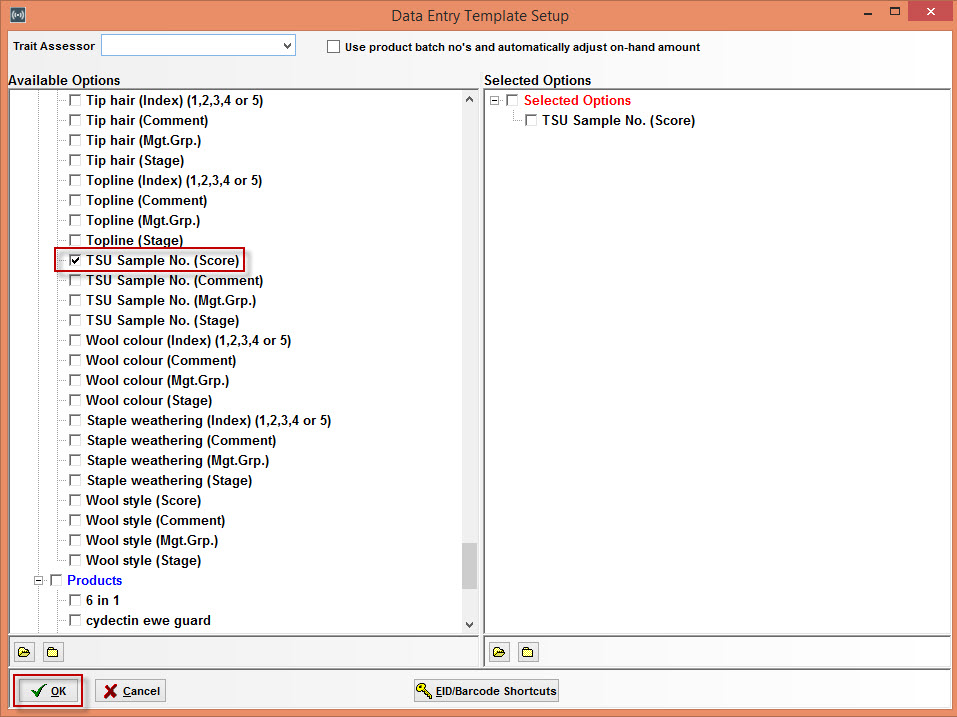
Task: Collapse the Selected Options tree node
Action: [x=494, y=100]
